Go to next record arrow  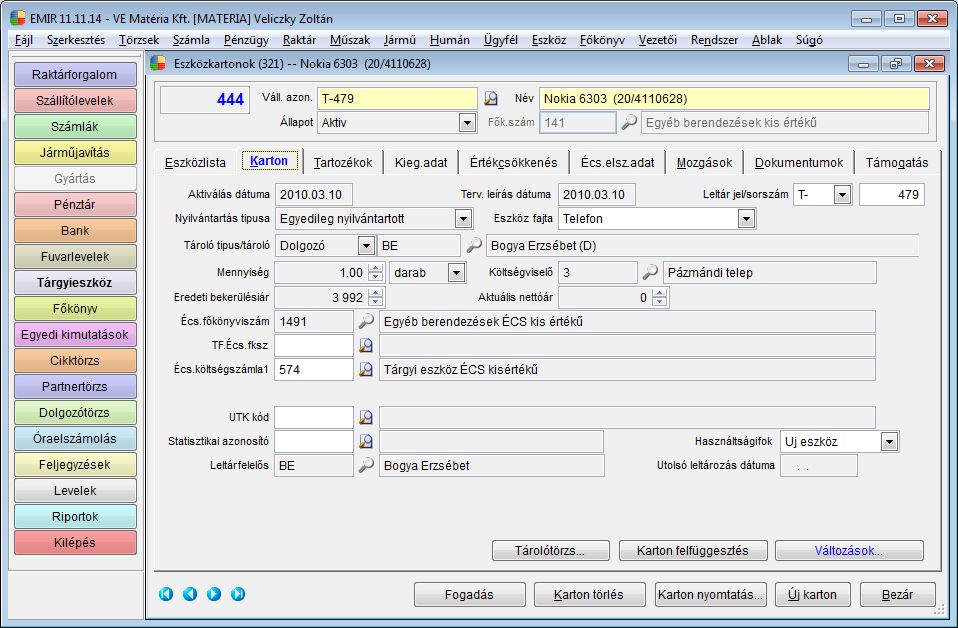click(x=214, y=594)
